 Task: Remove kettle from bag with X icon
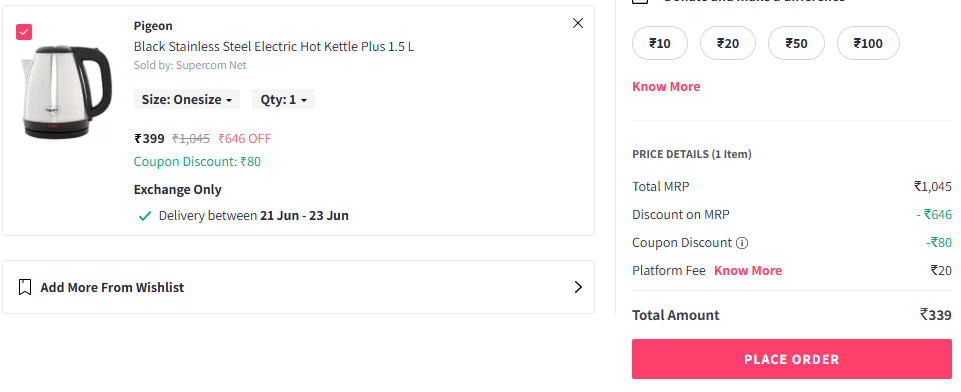point(577,23)
